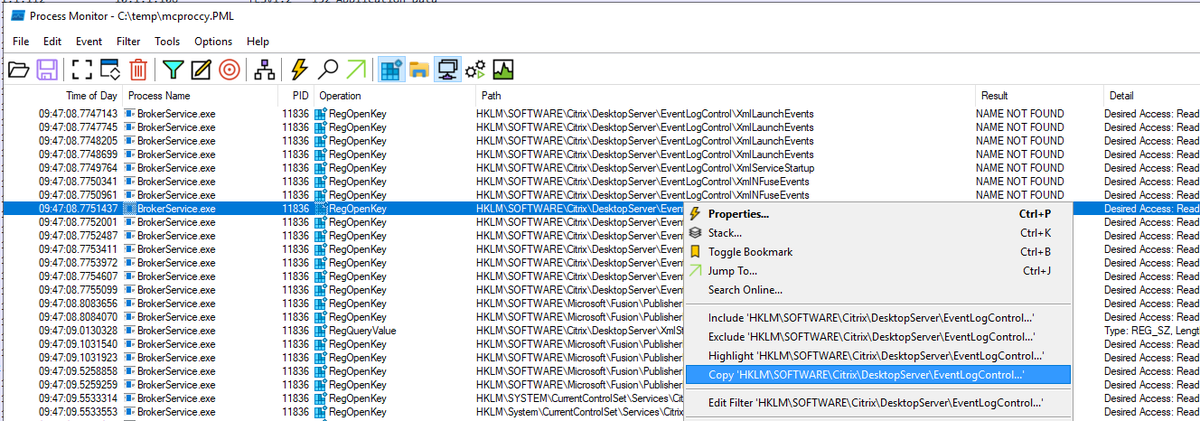
Task: Open the Filter menu
Action: coord(128,41)
